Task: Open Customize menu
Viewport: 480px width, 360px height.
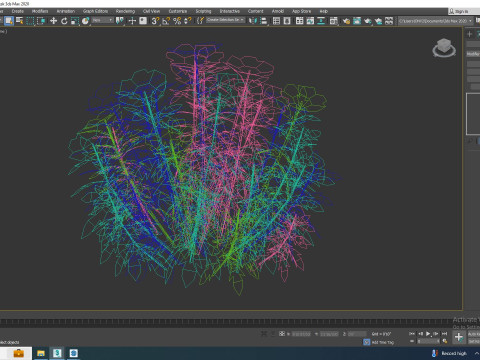Action: [x=178, y=11]
